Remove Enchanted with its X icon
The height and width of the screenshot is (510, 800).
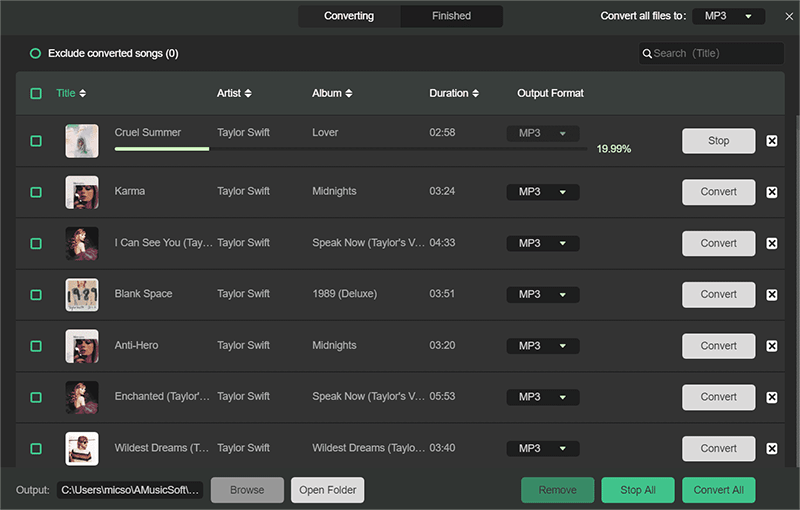[x=771, y=397]
